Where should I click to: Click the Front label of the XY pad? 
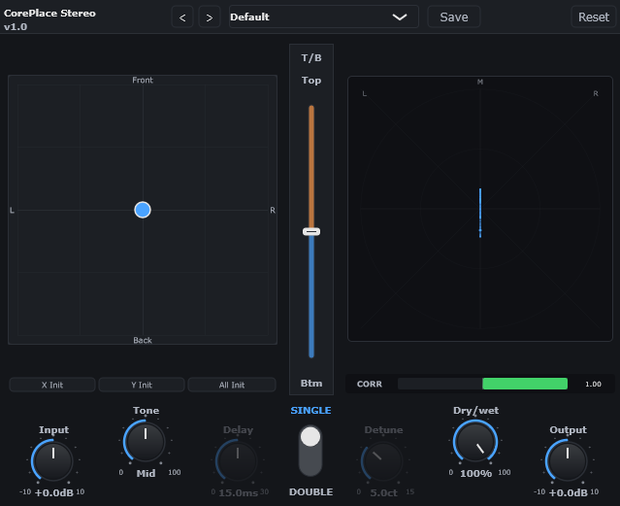point(142,80)
